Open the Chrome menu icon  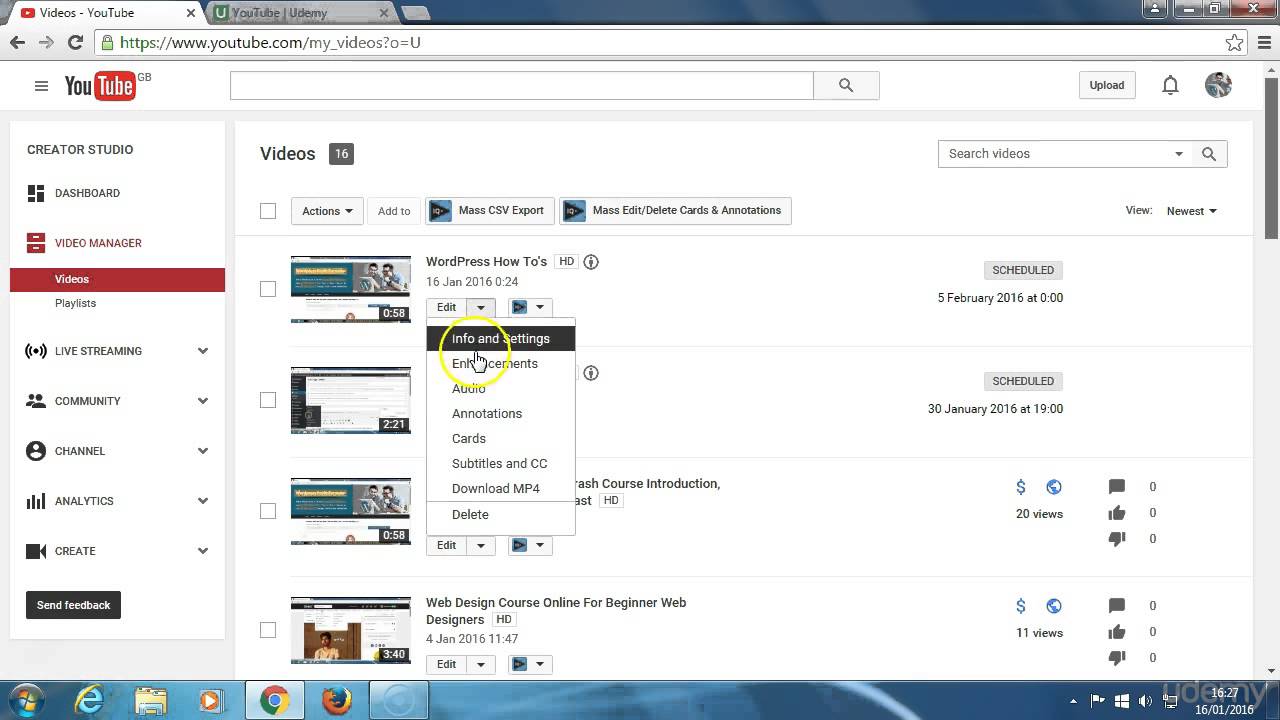1262,43
